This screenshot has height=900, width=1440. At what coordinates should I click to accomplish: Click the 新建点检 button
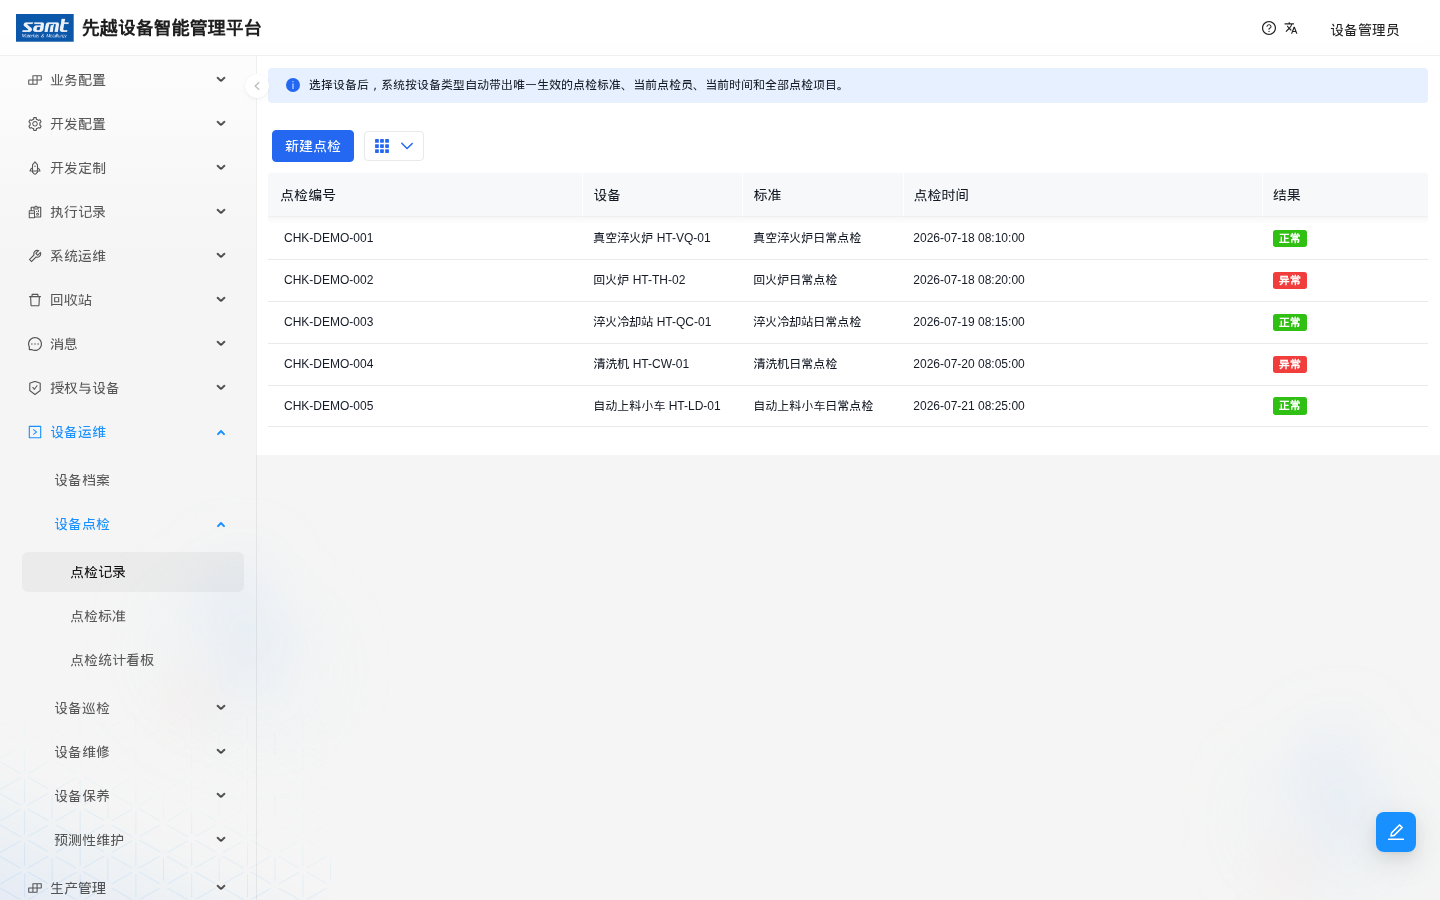click(x=313, y=146)
